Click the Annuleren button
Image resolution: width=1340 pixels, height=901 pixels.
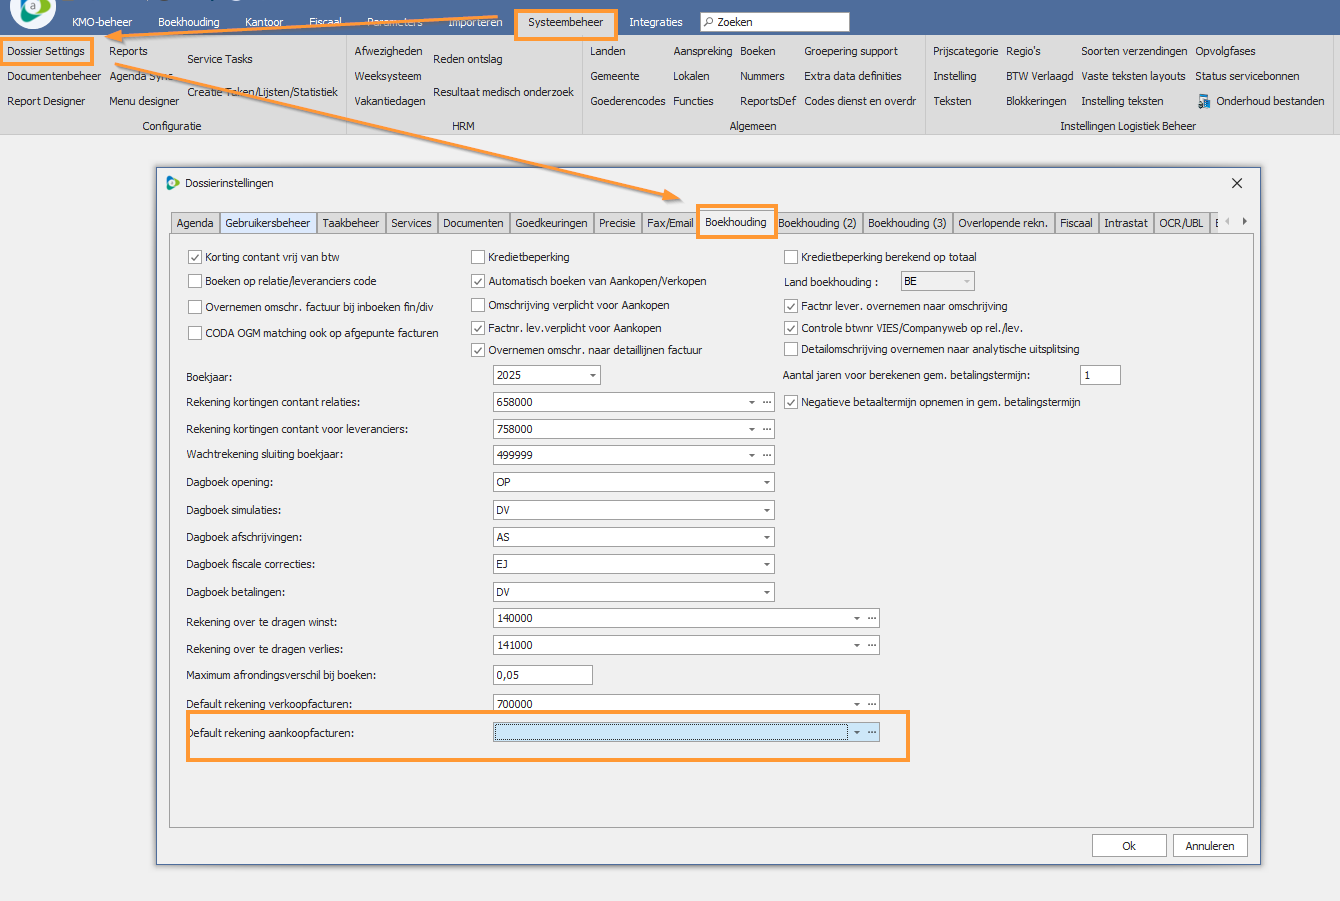click(1209, 846)
